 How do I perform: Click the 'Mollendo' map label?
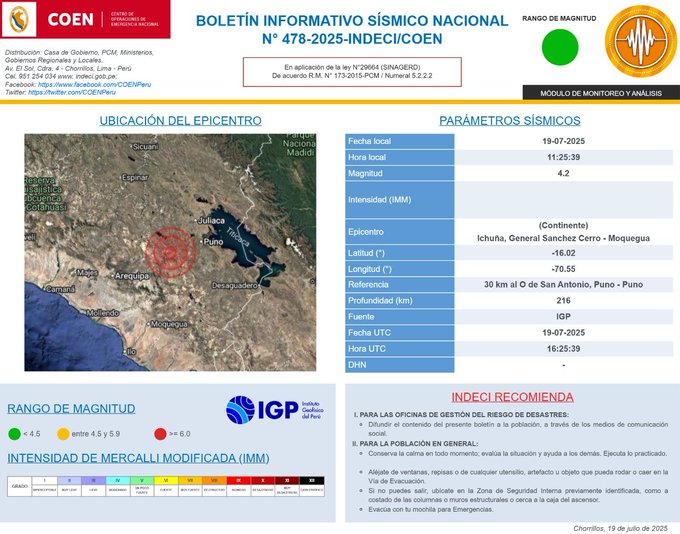coord(103,313)
